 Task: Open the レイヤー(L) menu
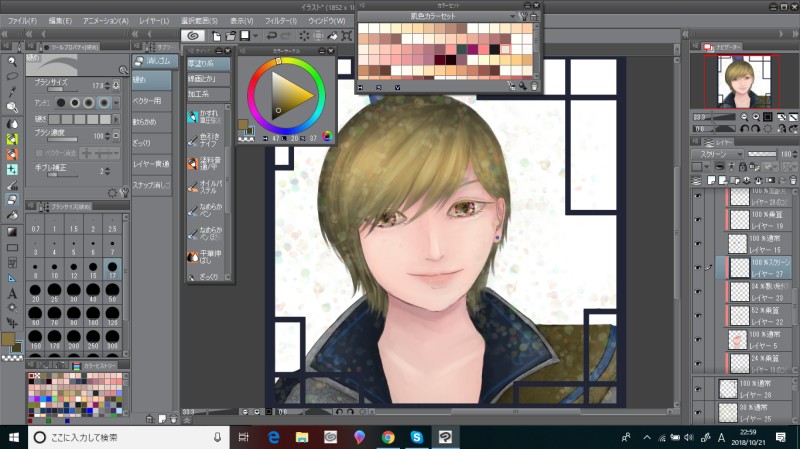(x=154, y=21)
